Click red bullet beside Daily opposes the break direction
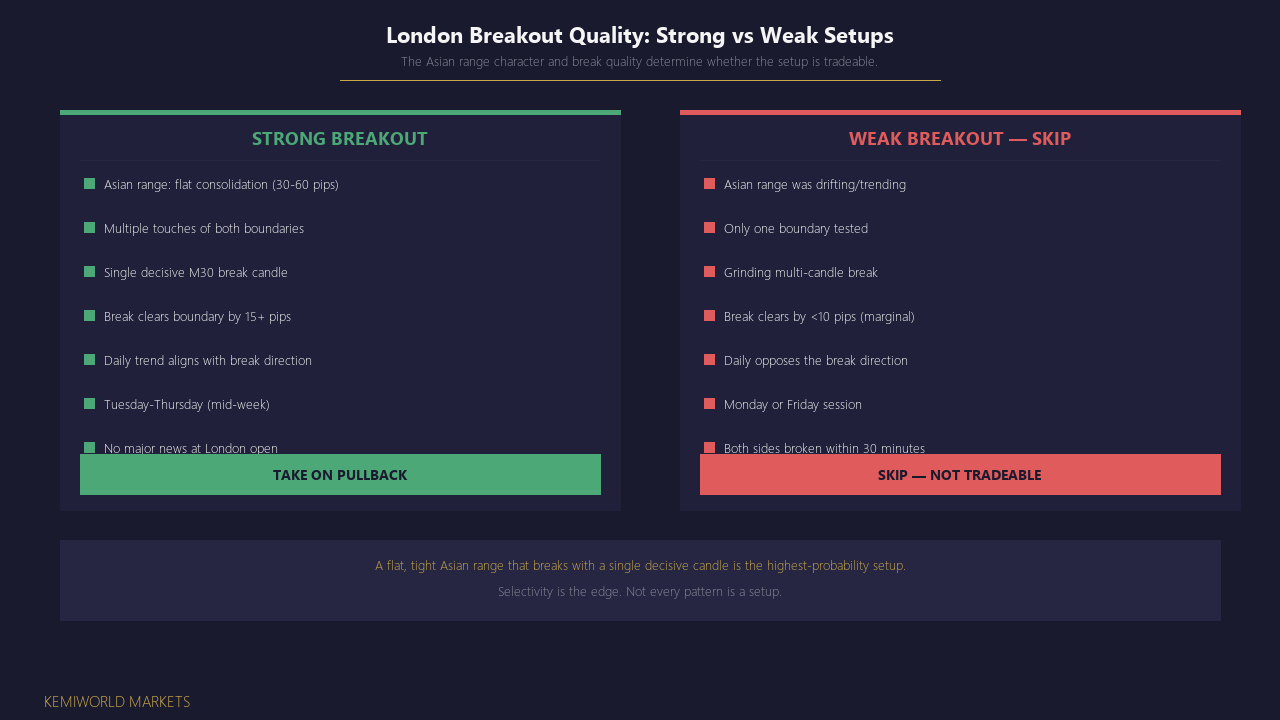 (x=709, y=360)
